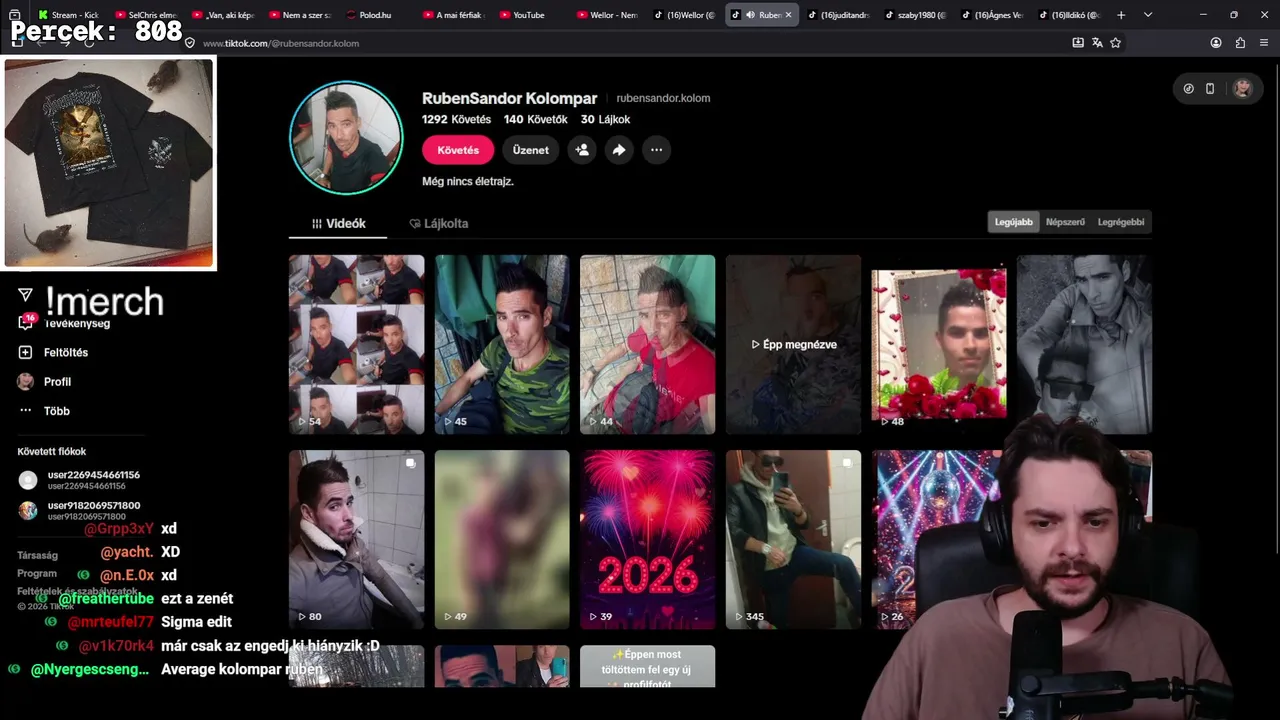Sort videos by Népszerű
The height and width of the screenshot is (720, 1280).
pos(1065,222)
